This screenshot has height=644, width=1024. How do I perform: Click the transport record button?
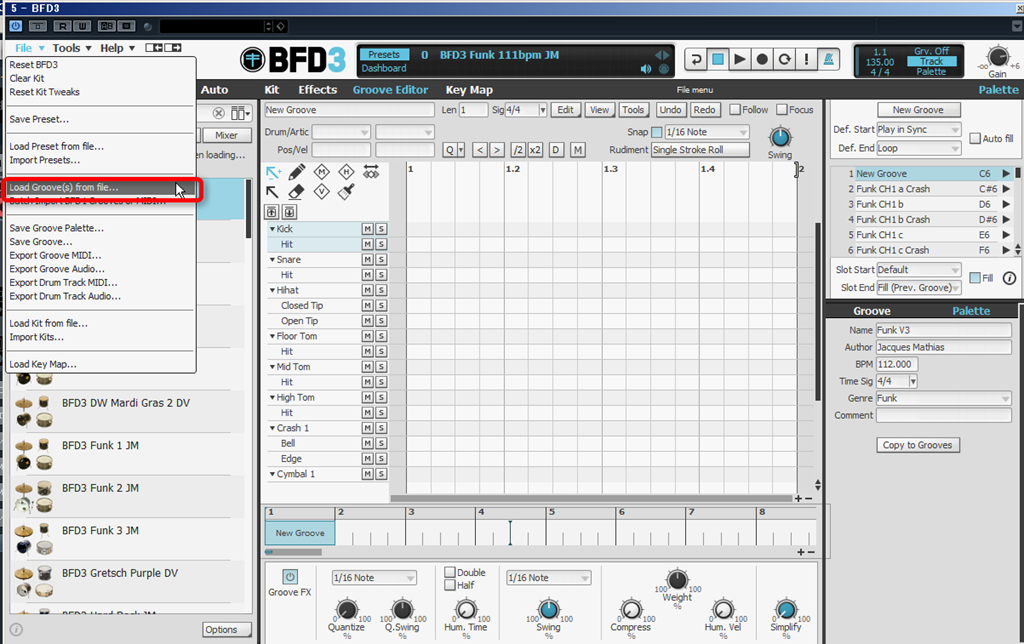point(762,59)
